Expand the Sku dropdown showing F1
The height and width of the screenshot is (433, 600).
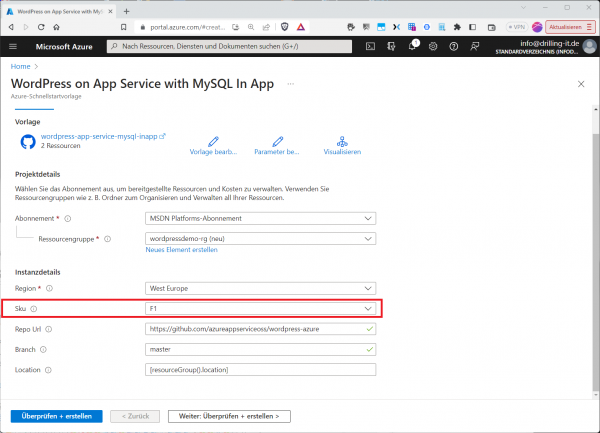pos(261,309)
